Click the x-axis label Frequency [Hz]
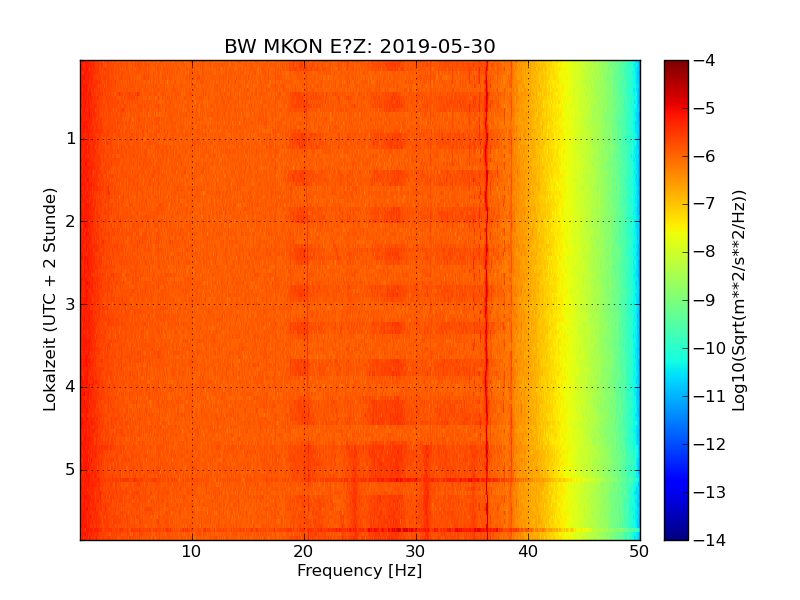The width and height of the screenshot is (800, 600). [360, 570]
